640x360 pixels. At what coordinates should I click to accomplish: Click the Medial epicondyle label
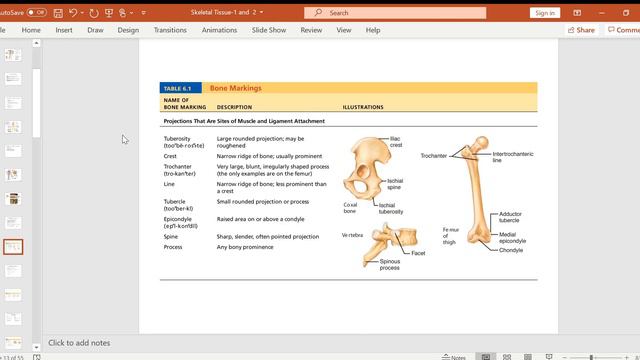[512, 238]
